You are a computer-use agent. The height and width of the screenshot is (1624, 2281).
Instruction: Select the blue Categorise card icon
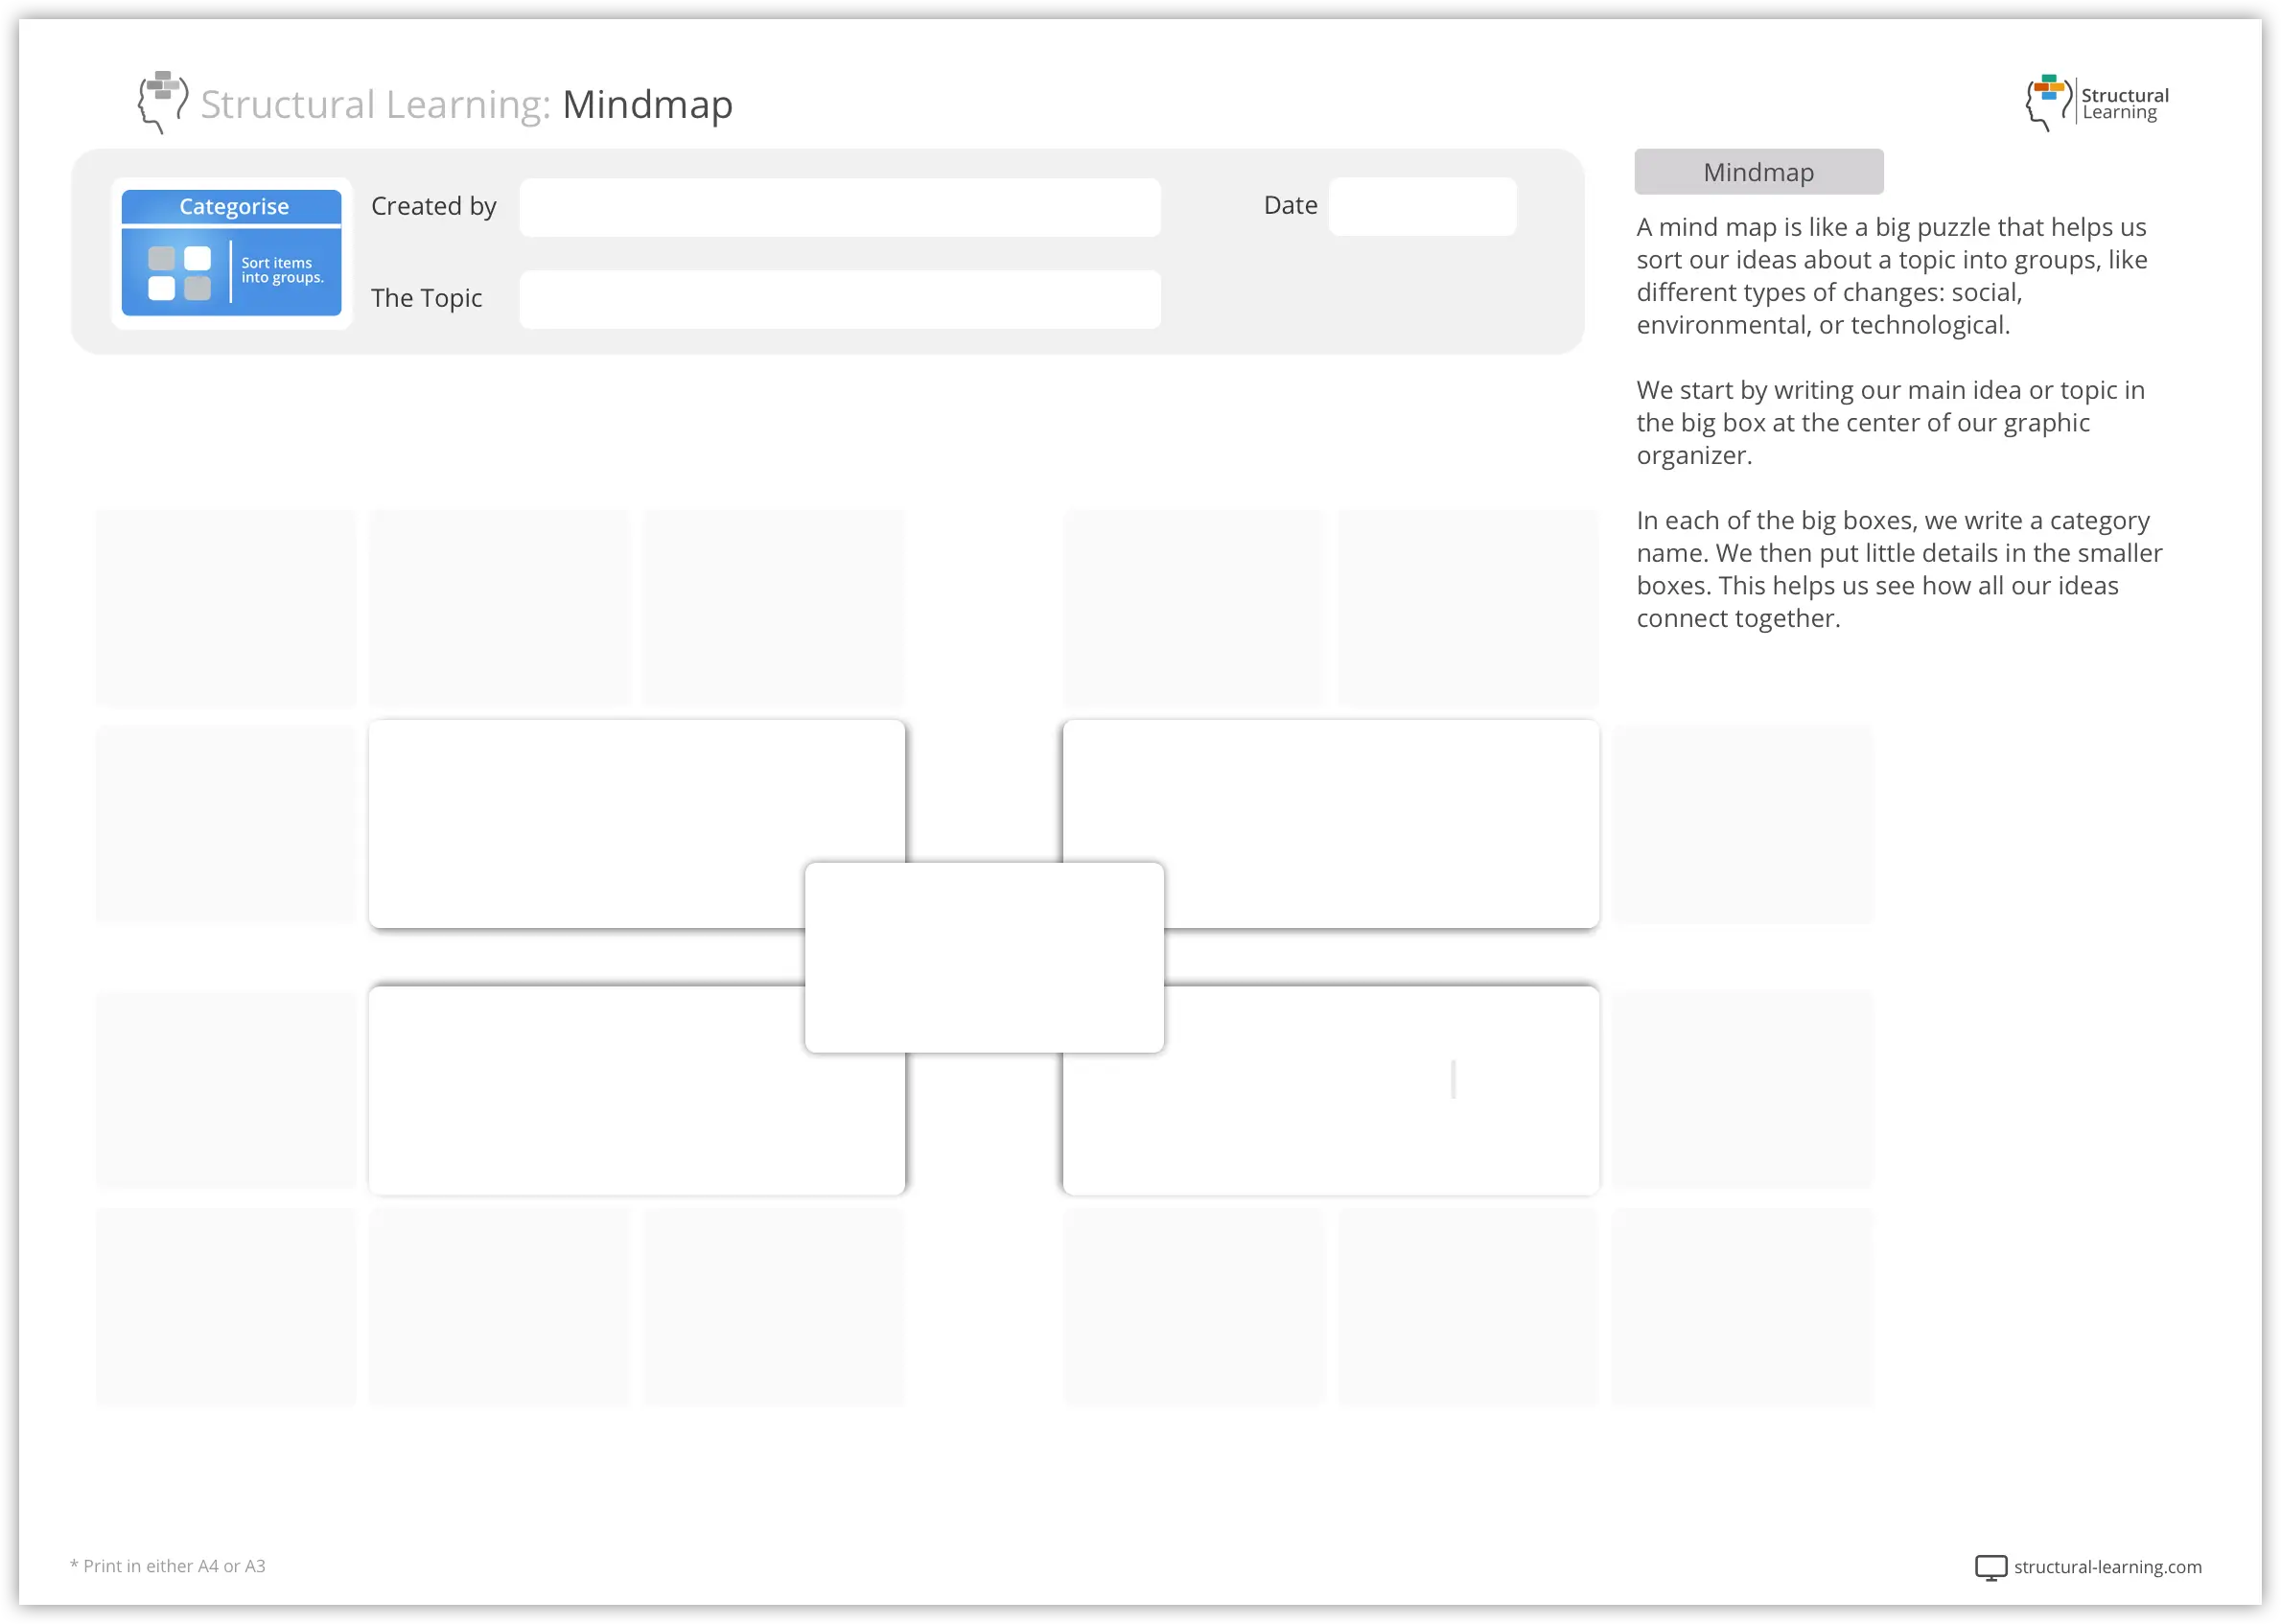pyautogui.click(x=232, y=251)
